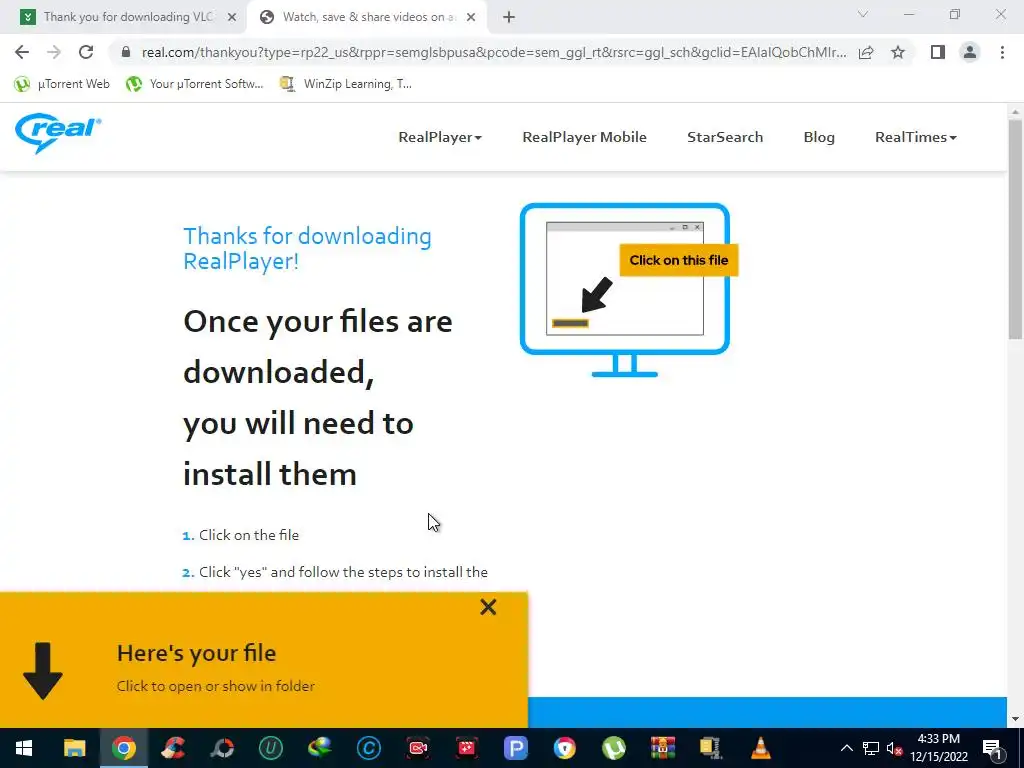The width and height of the screenshot is (1024, 768).
Task: Close the yellow 'Here's your file' banner
Action: click(488, 607)
